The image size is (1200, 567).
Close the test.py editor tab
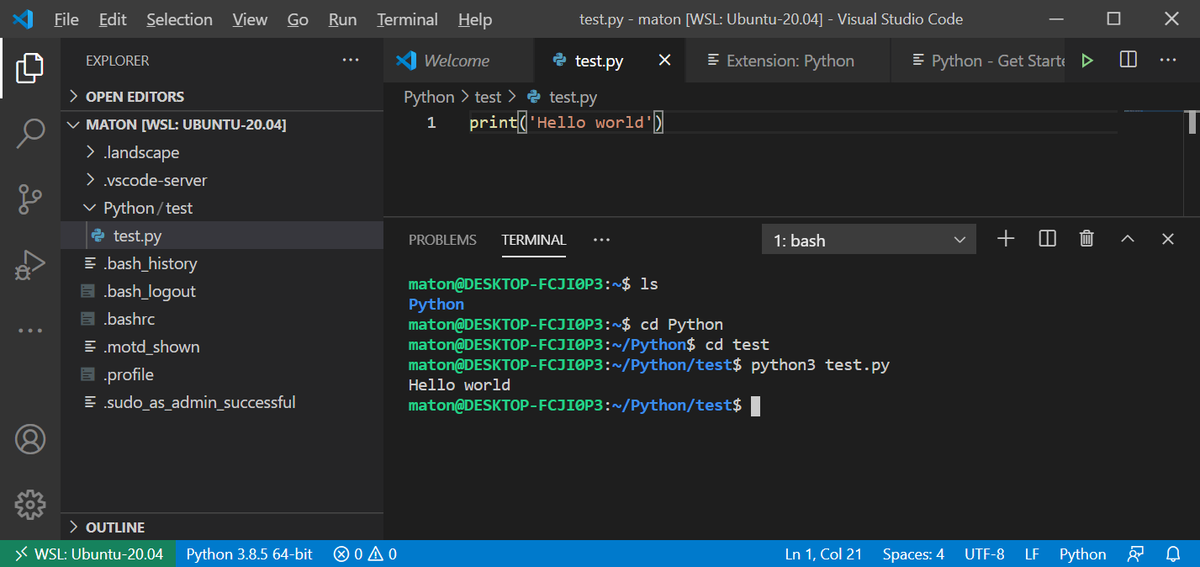tap(664, 61)
